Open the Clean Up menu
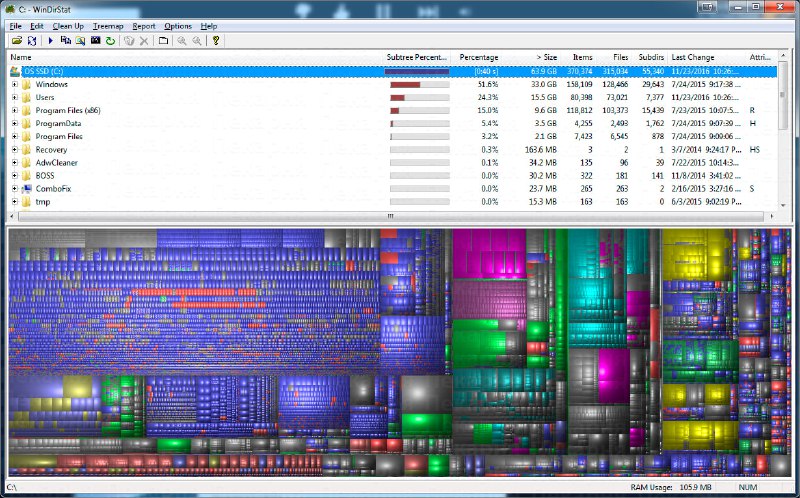 coord(68,26)
